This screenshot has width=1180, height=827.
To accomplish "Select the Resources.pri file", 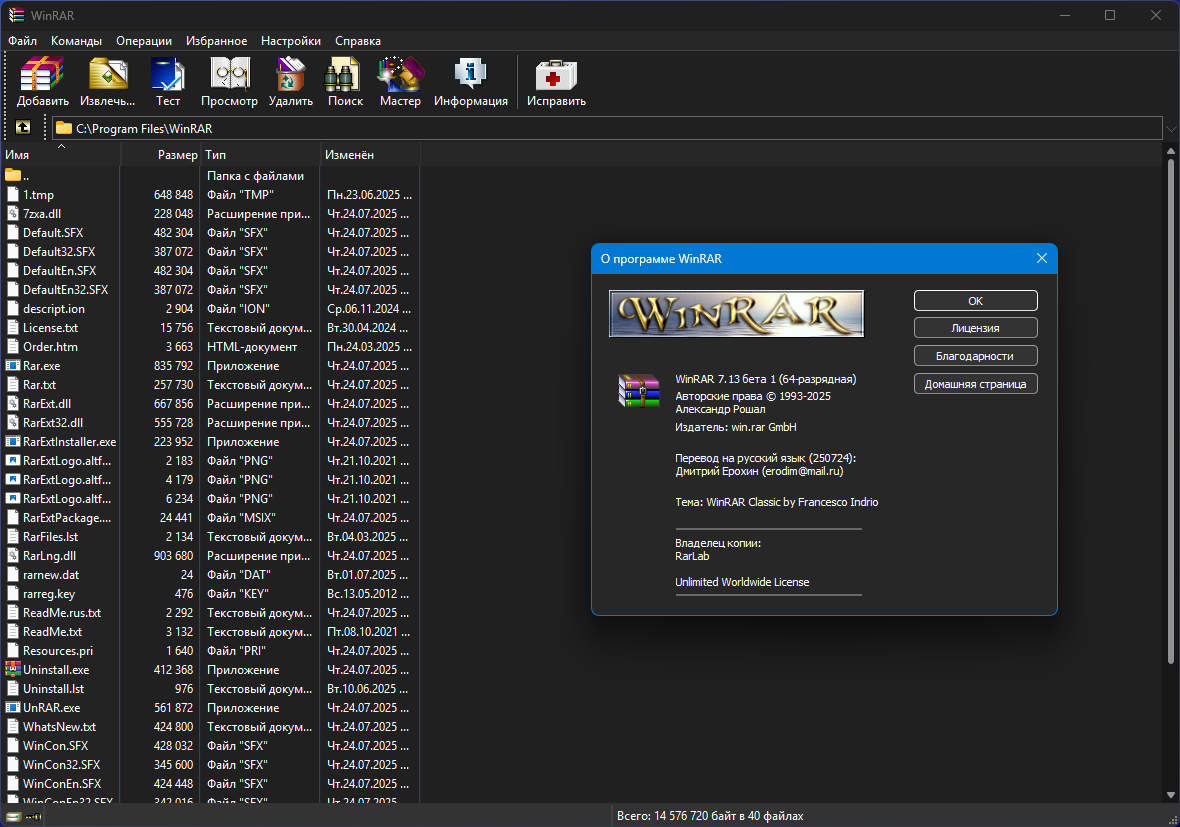I will tap(58, 651).
